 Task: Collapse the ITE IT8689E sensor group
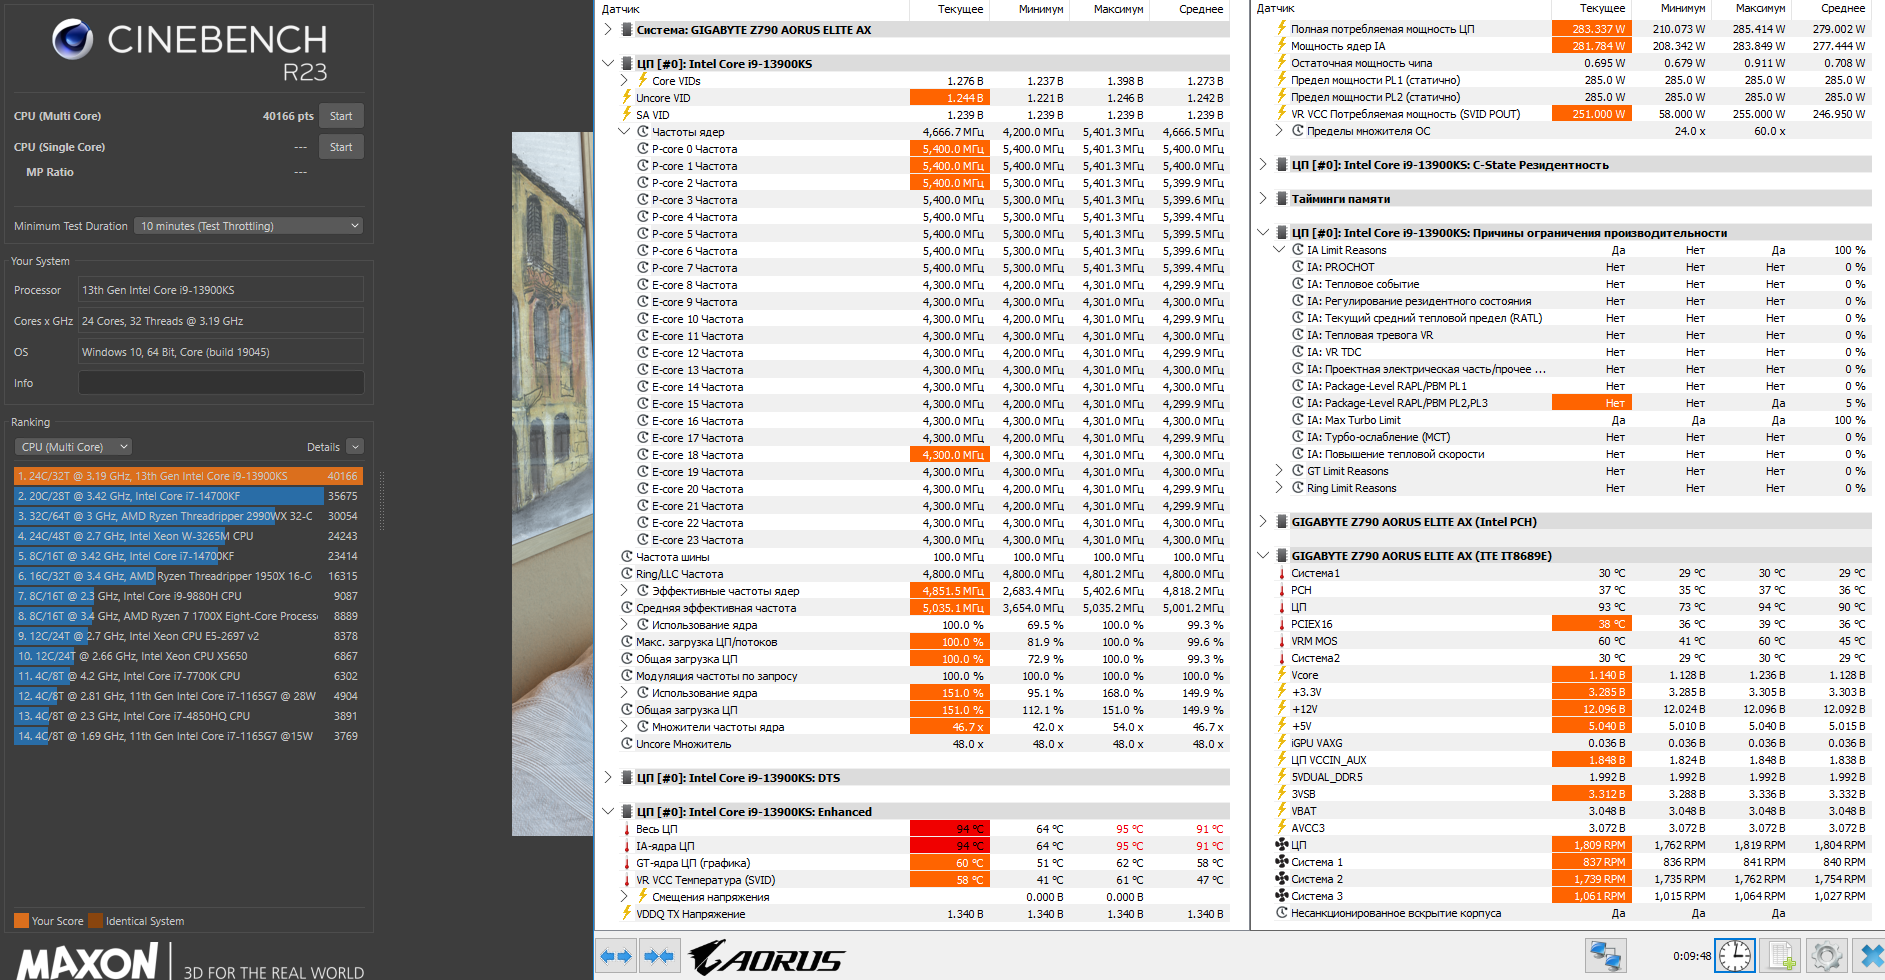pyautogui.click(x=1263, y=556)
